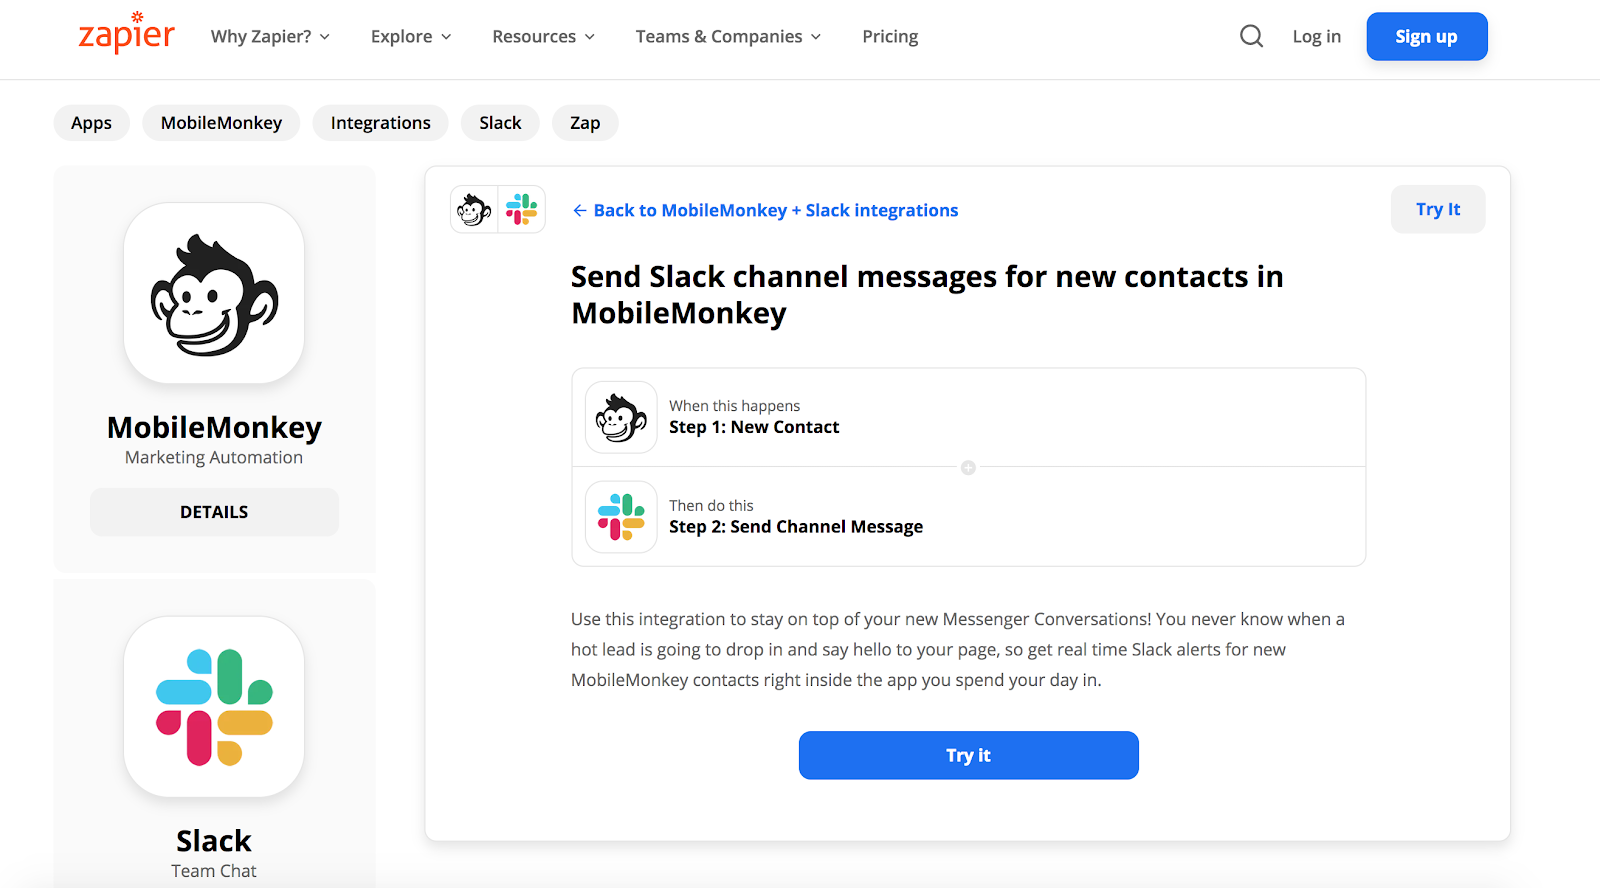Select the Apps breadcrumb

pos(91,123)
